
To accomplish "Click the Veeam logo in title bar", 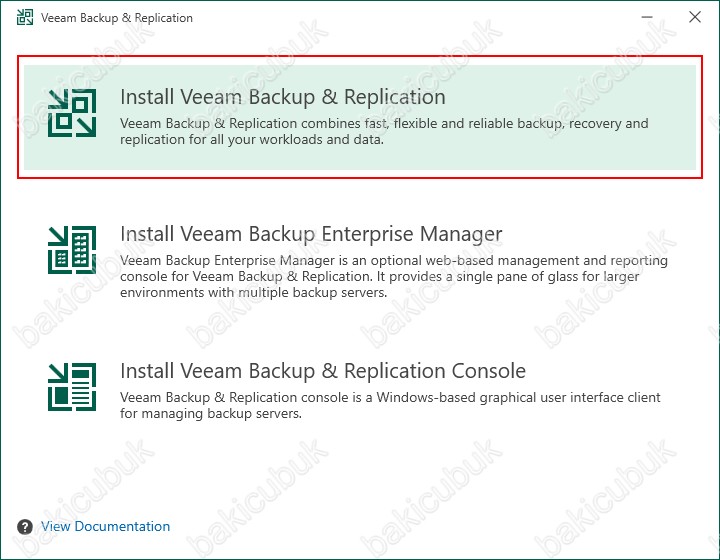I will click(25, 17).
